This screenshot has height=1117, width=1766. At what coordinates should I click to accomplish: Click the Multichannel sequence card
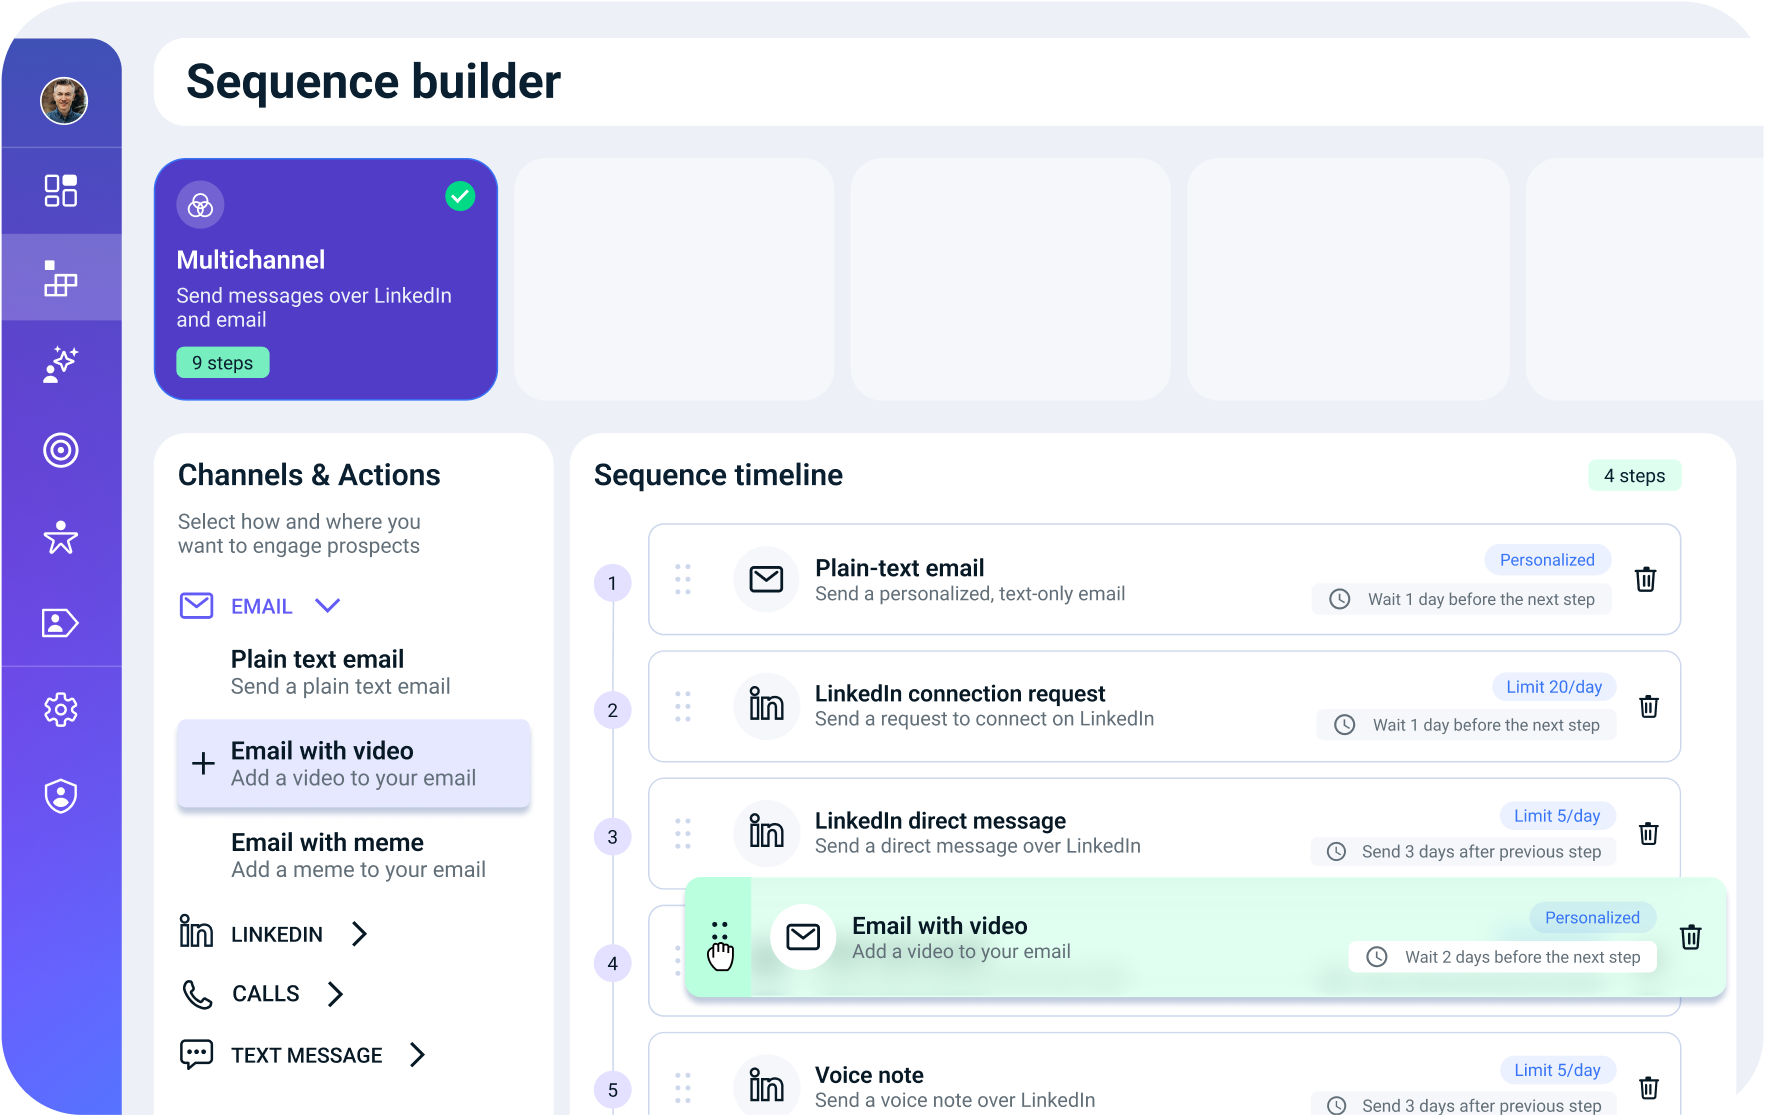tap(325, 279)
